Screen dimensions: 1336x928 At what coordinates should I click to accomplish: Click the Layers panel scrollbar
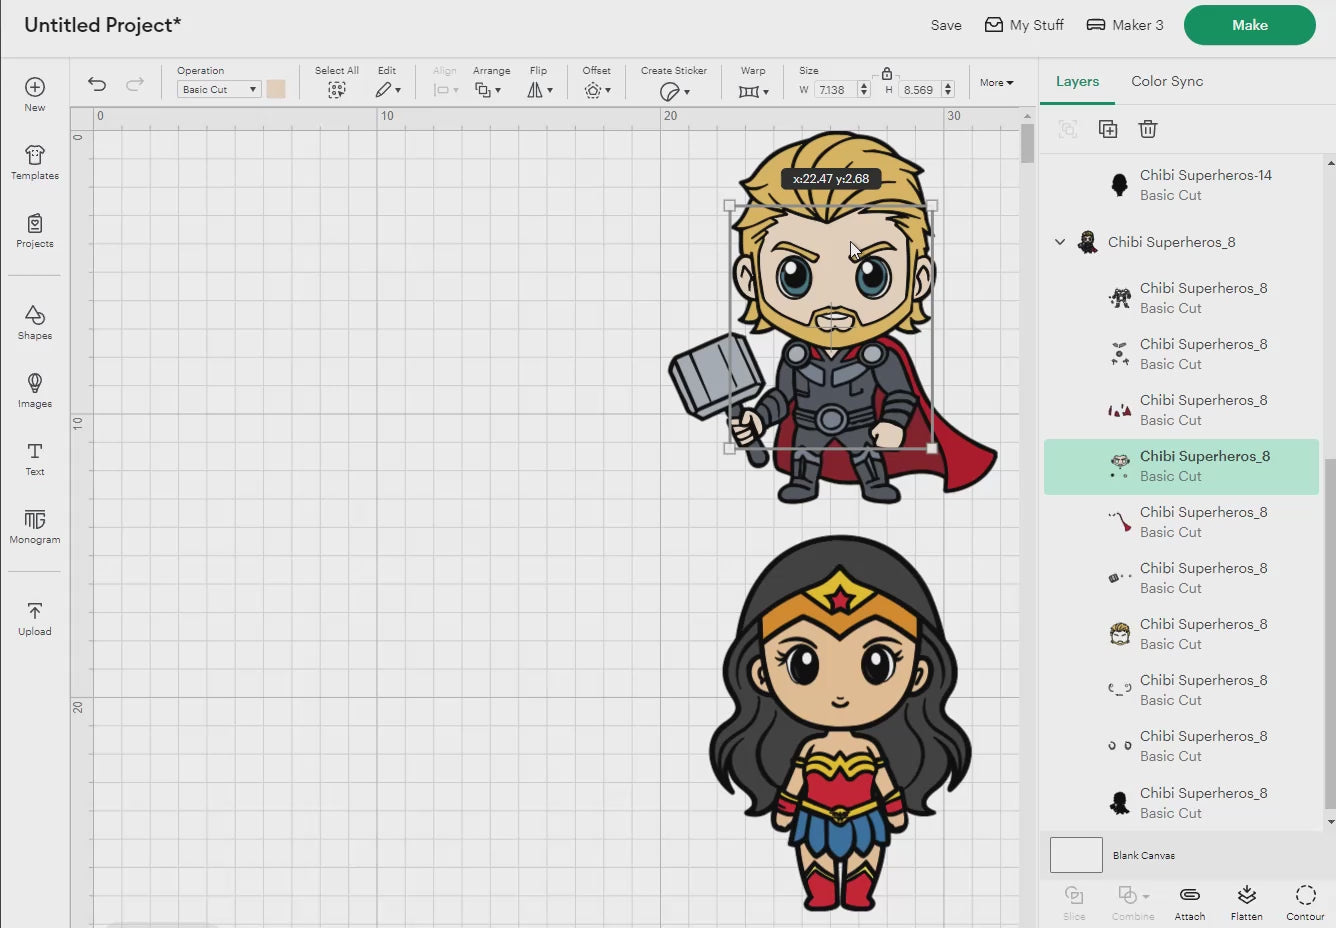point(1330,632)
